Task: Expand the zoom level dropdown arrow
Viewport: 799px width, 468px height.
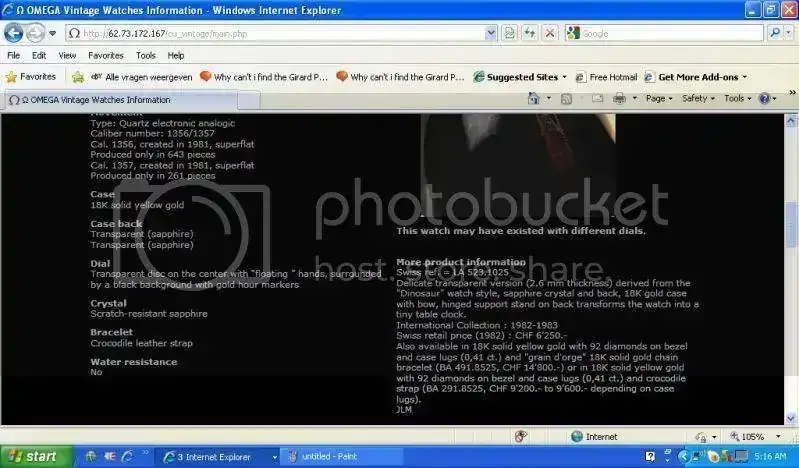Action: tap(778, 437)
